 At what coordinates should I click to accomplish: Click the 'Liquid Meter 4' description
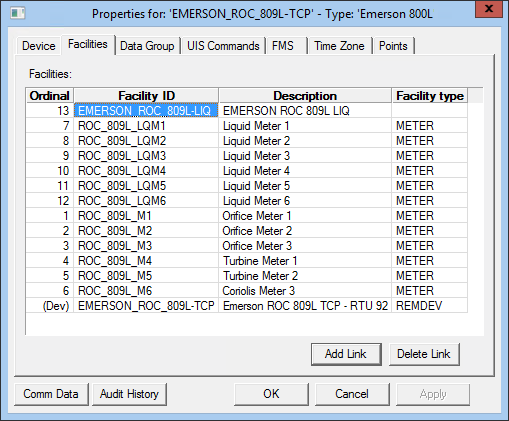pyautogui.click(x=305, y=171)
